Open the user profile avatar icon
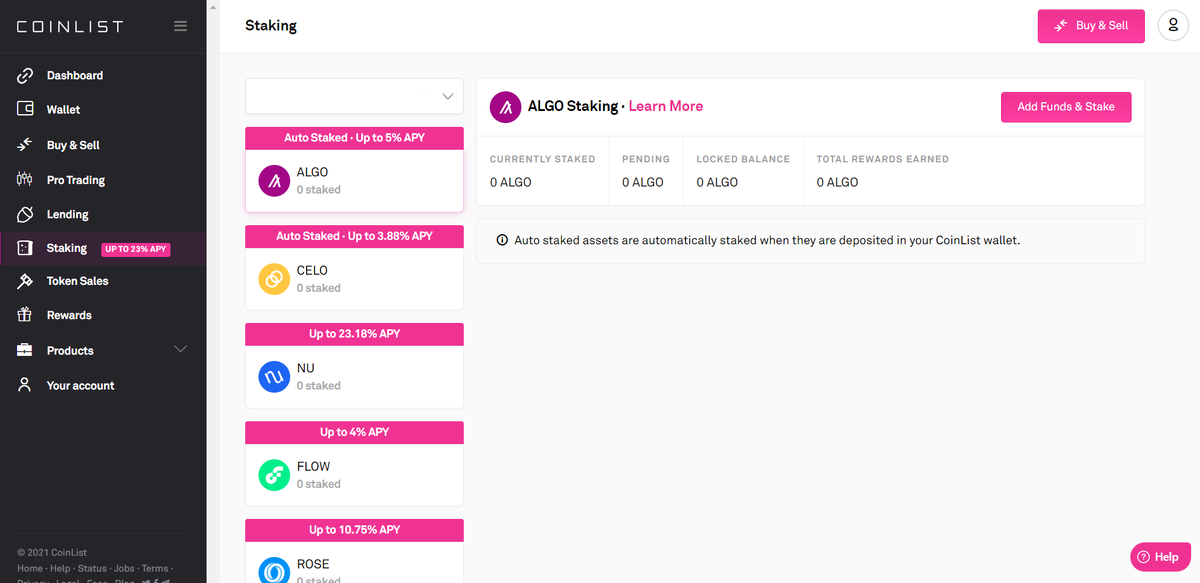1200x583 pixels. tap(1173, 26)
